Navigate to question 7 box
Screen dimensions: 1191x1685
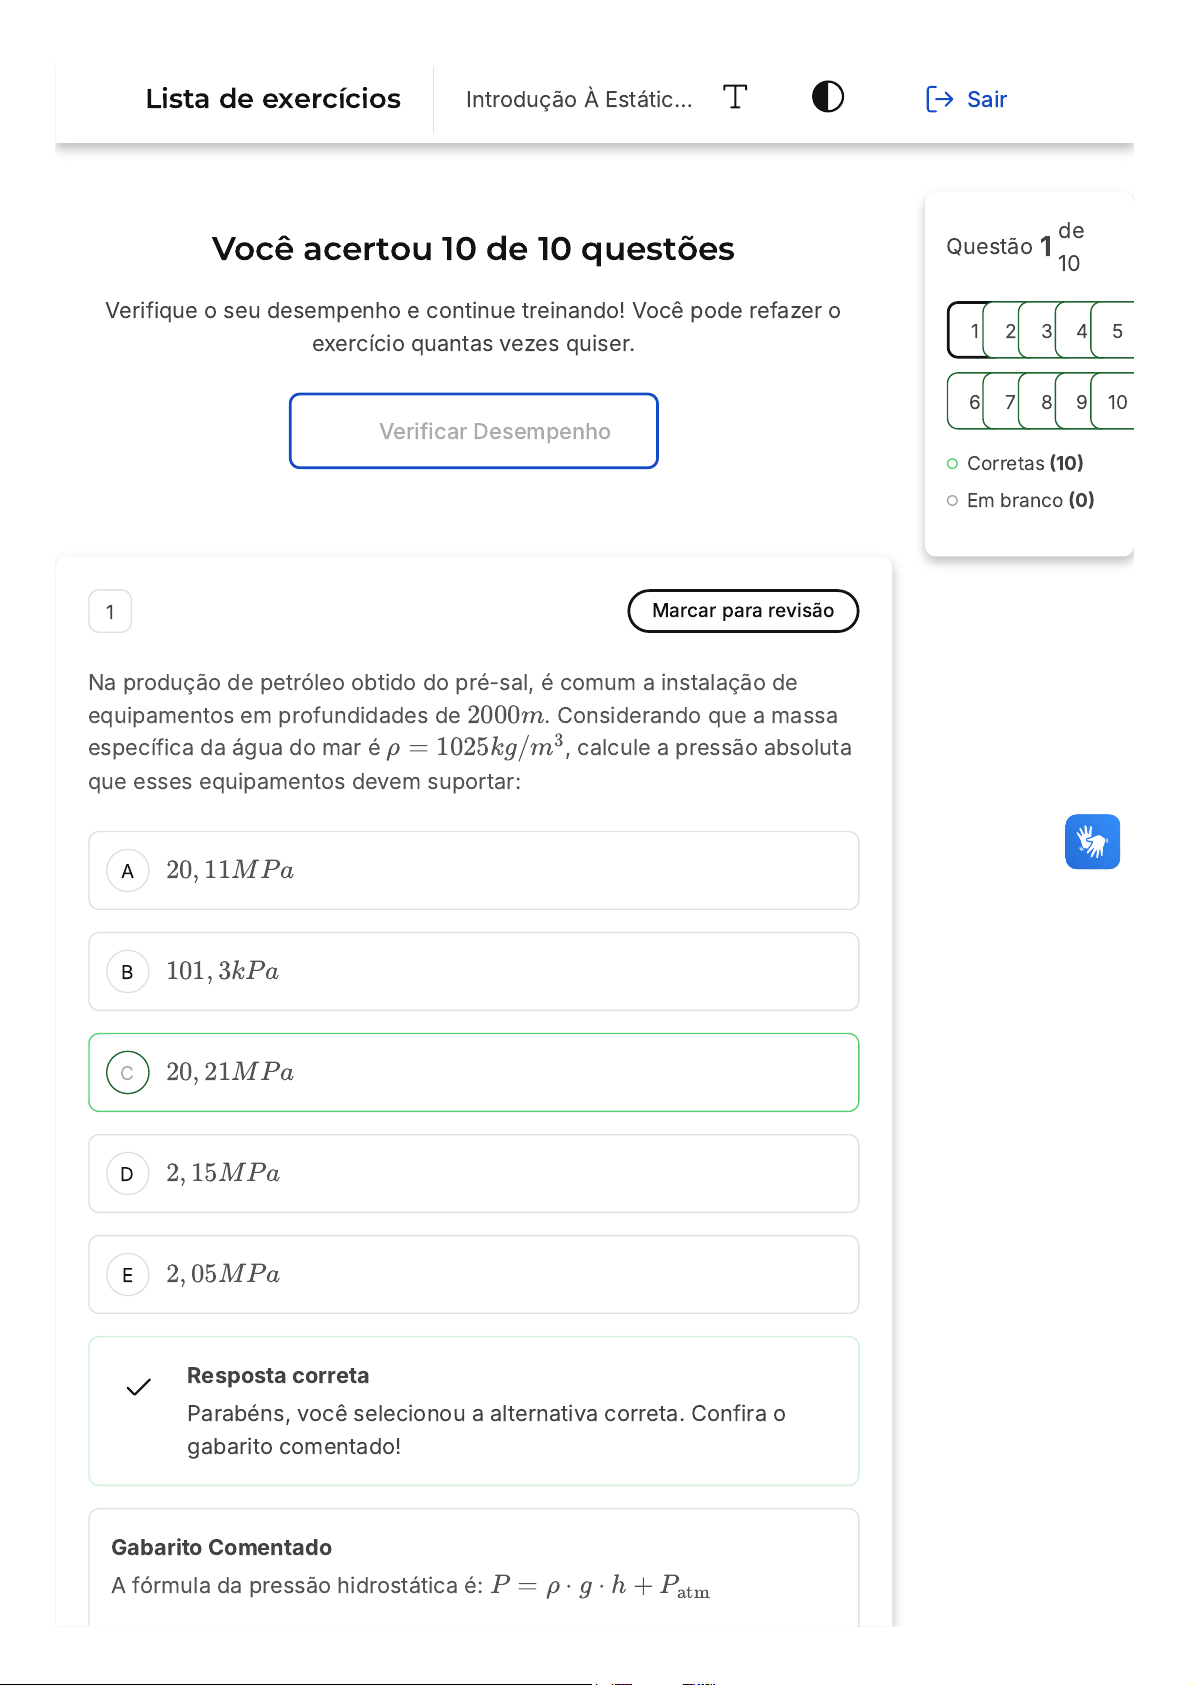pyautogui.click(x=1006, y=402)
